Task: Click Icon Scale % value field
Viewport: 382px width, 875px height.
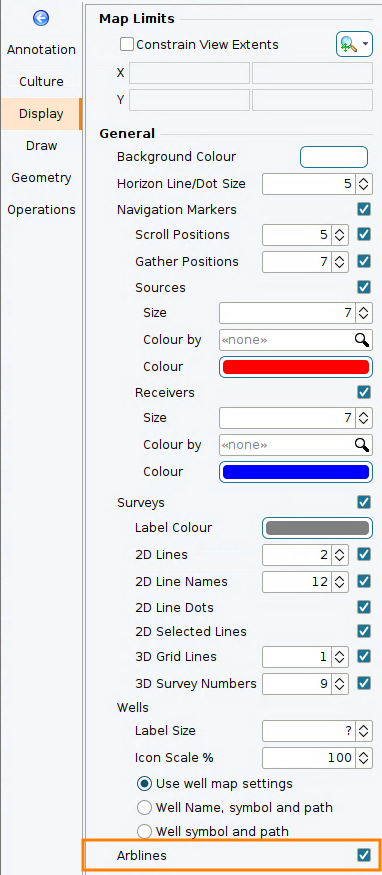Action: pyautogui.click(x=309, y=758)
